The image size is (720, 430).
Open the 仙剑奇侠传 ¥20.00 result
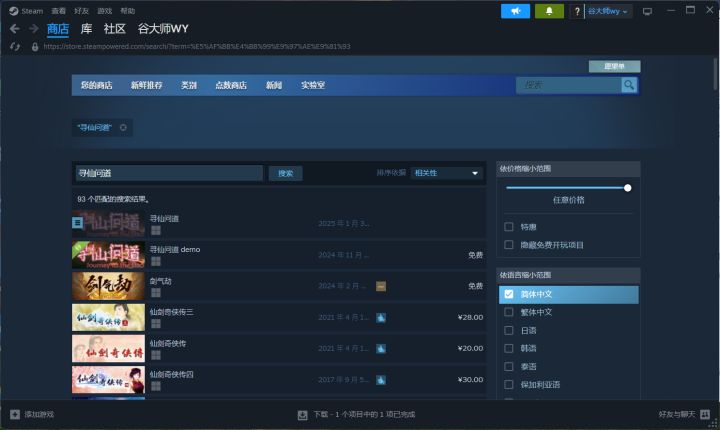click(279, 348)
